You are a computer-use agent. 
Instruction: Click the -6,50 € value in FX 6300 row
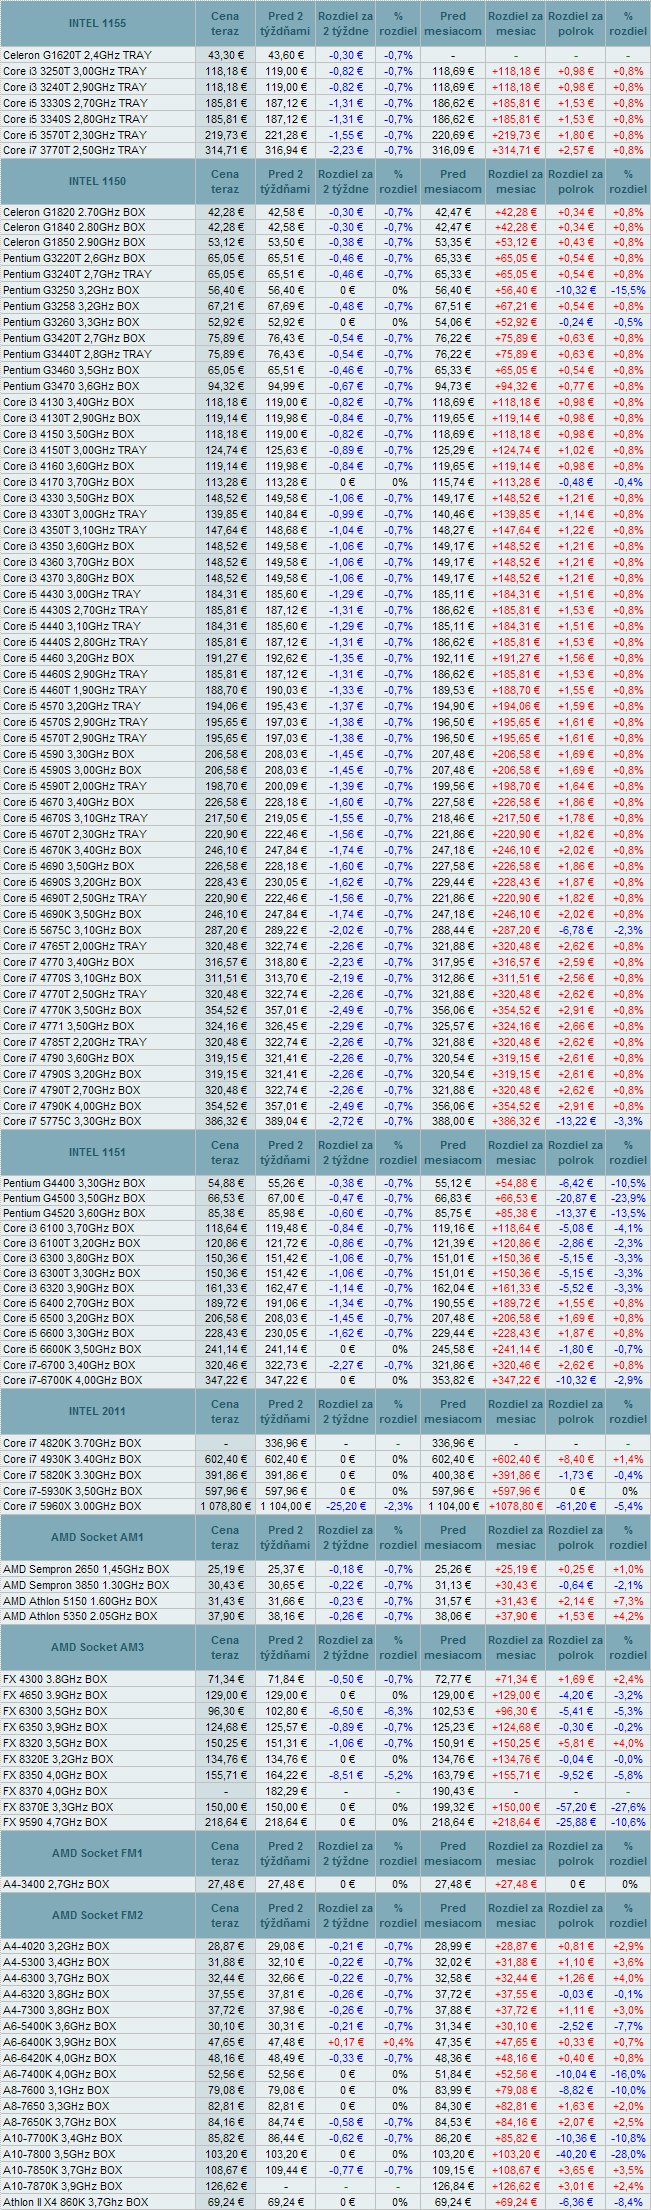(345, 1711)
